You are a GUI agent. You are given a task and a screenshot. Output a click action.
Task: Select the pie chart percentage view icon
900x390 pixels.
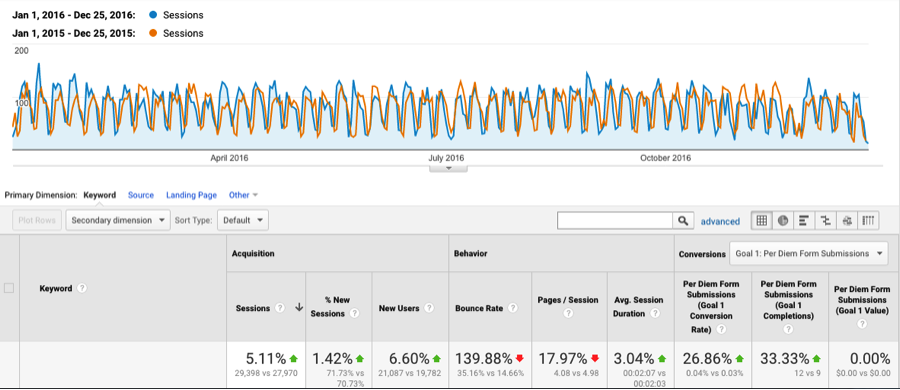pyautogui.click(x=783, y=221)
